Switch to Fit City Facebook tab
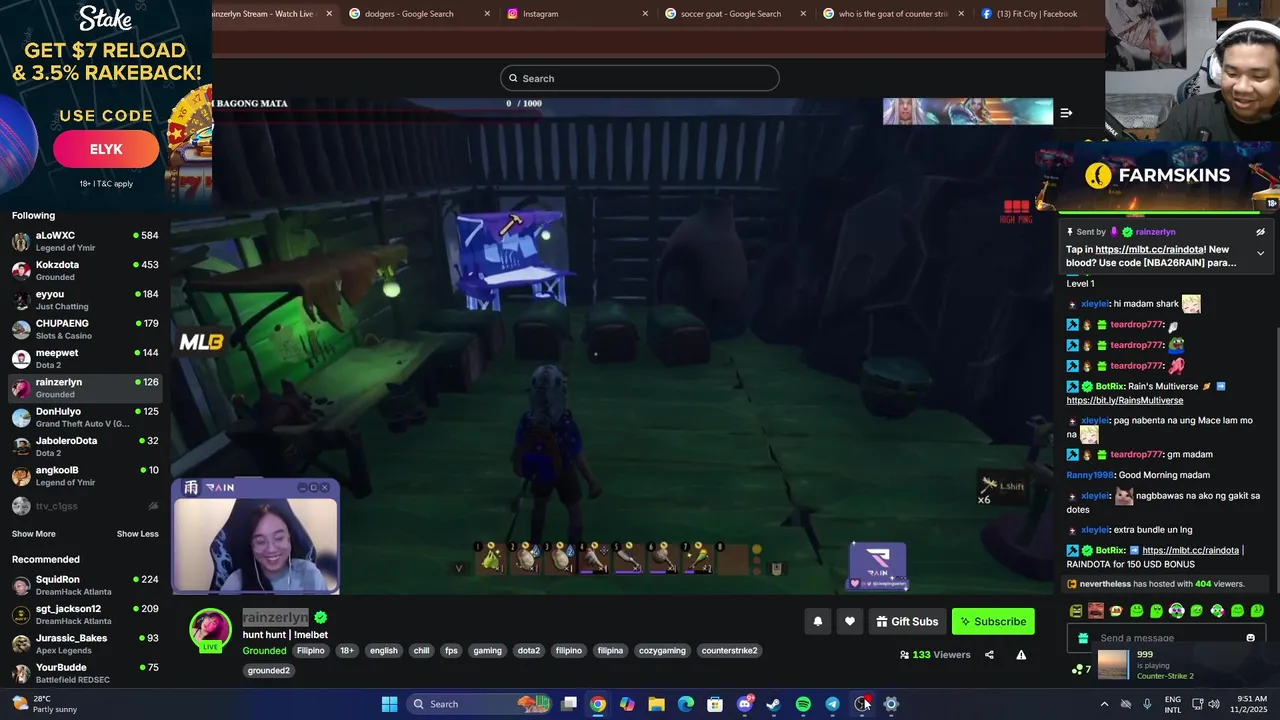The height and width of the screenshot is (720, 1280). click(x=1036, y=14)
